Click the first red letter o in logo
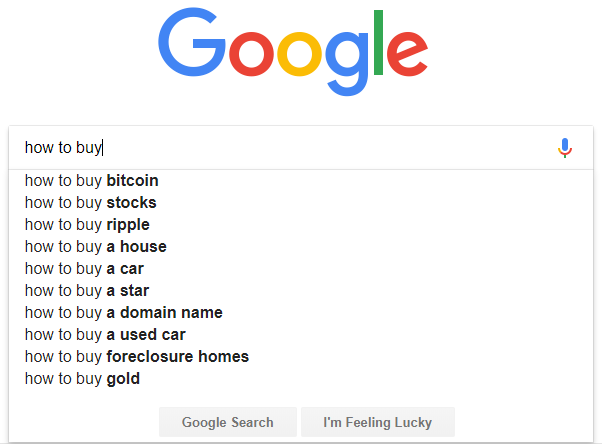Screen dimensions: 602x444 (x=251, y=54)
